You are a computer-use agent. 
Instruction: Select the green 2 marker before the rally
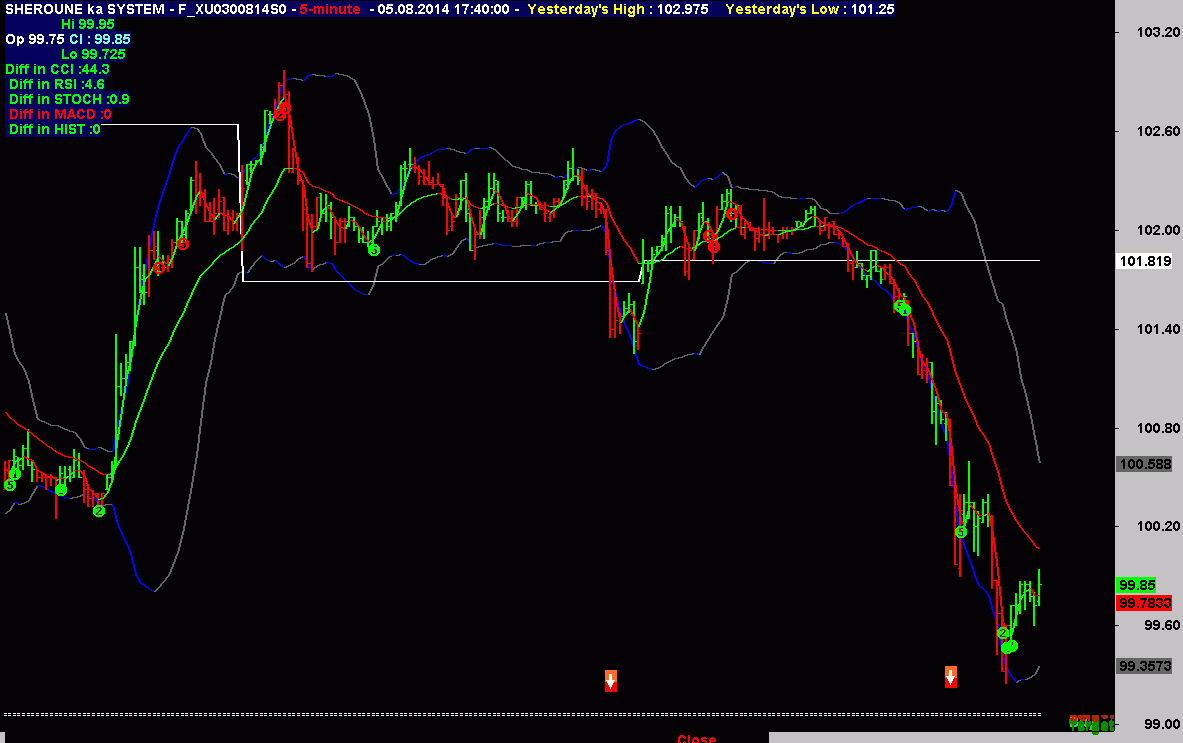tap(99, 511)
